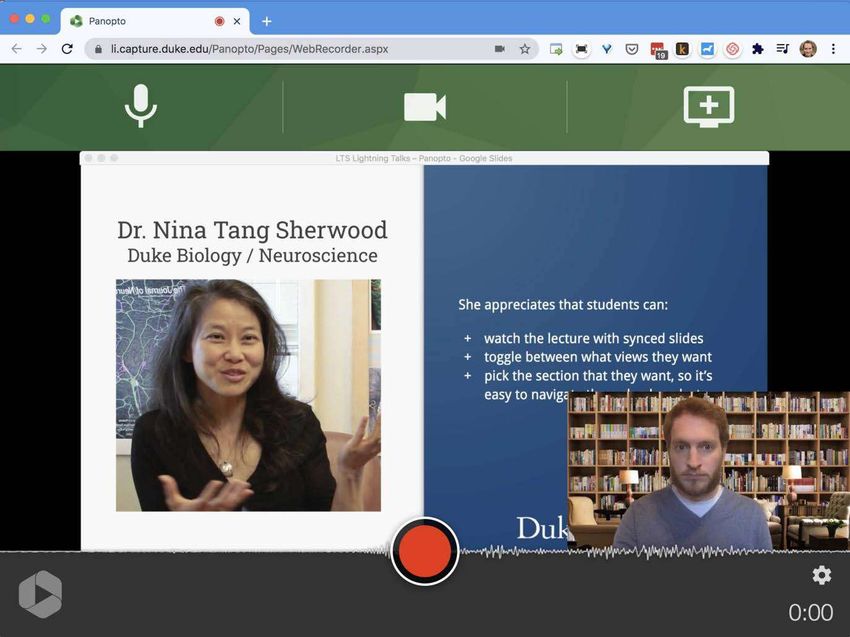Bookmark this page with the star
850x637 pixels.
click(x=524, y=49)
